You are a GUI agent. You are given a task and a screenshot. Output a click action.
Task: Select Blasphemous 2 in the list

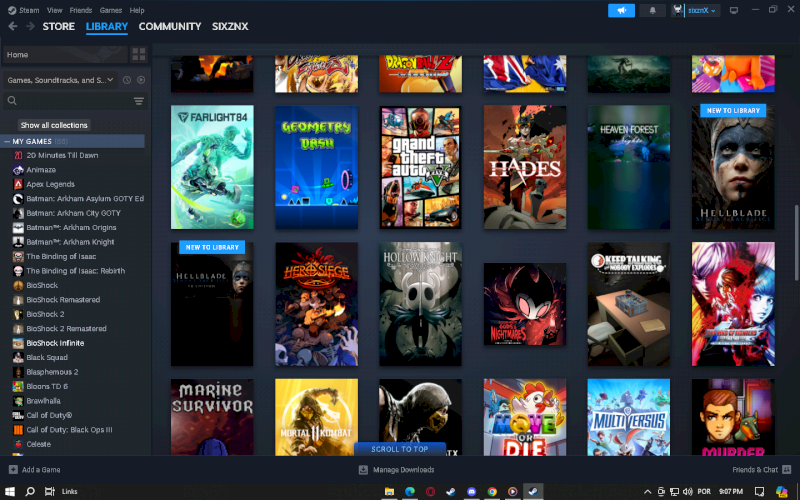[52, 372]
